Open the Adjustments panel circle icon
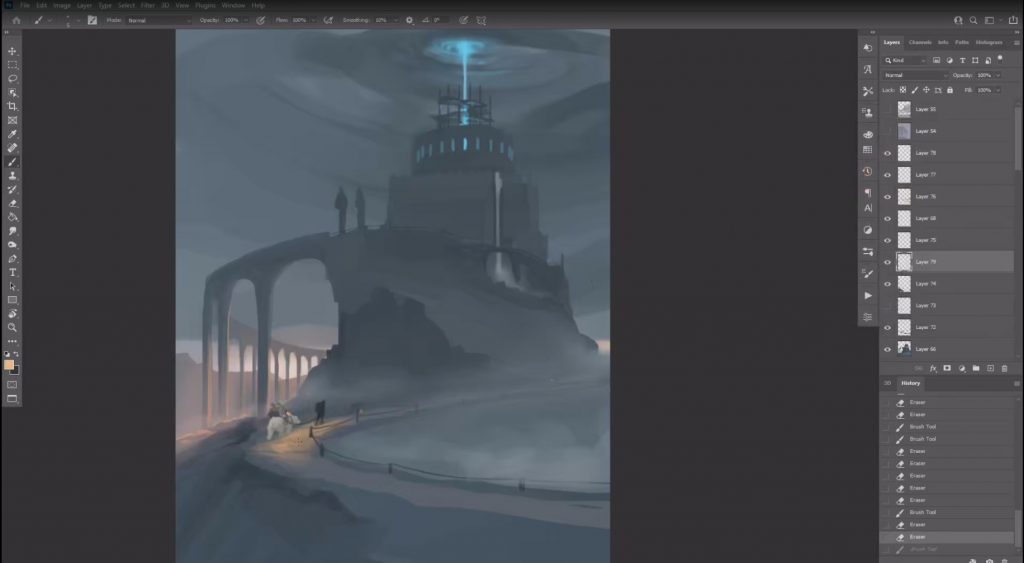Screen dimensions: 1024x563 click(867, 230)
